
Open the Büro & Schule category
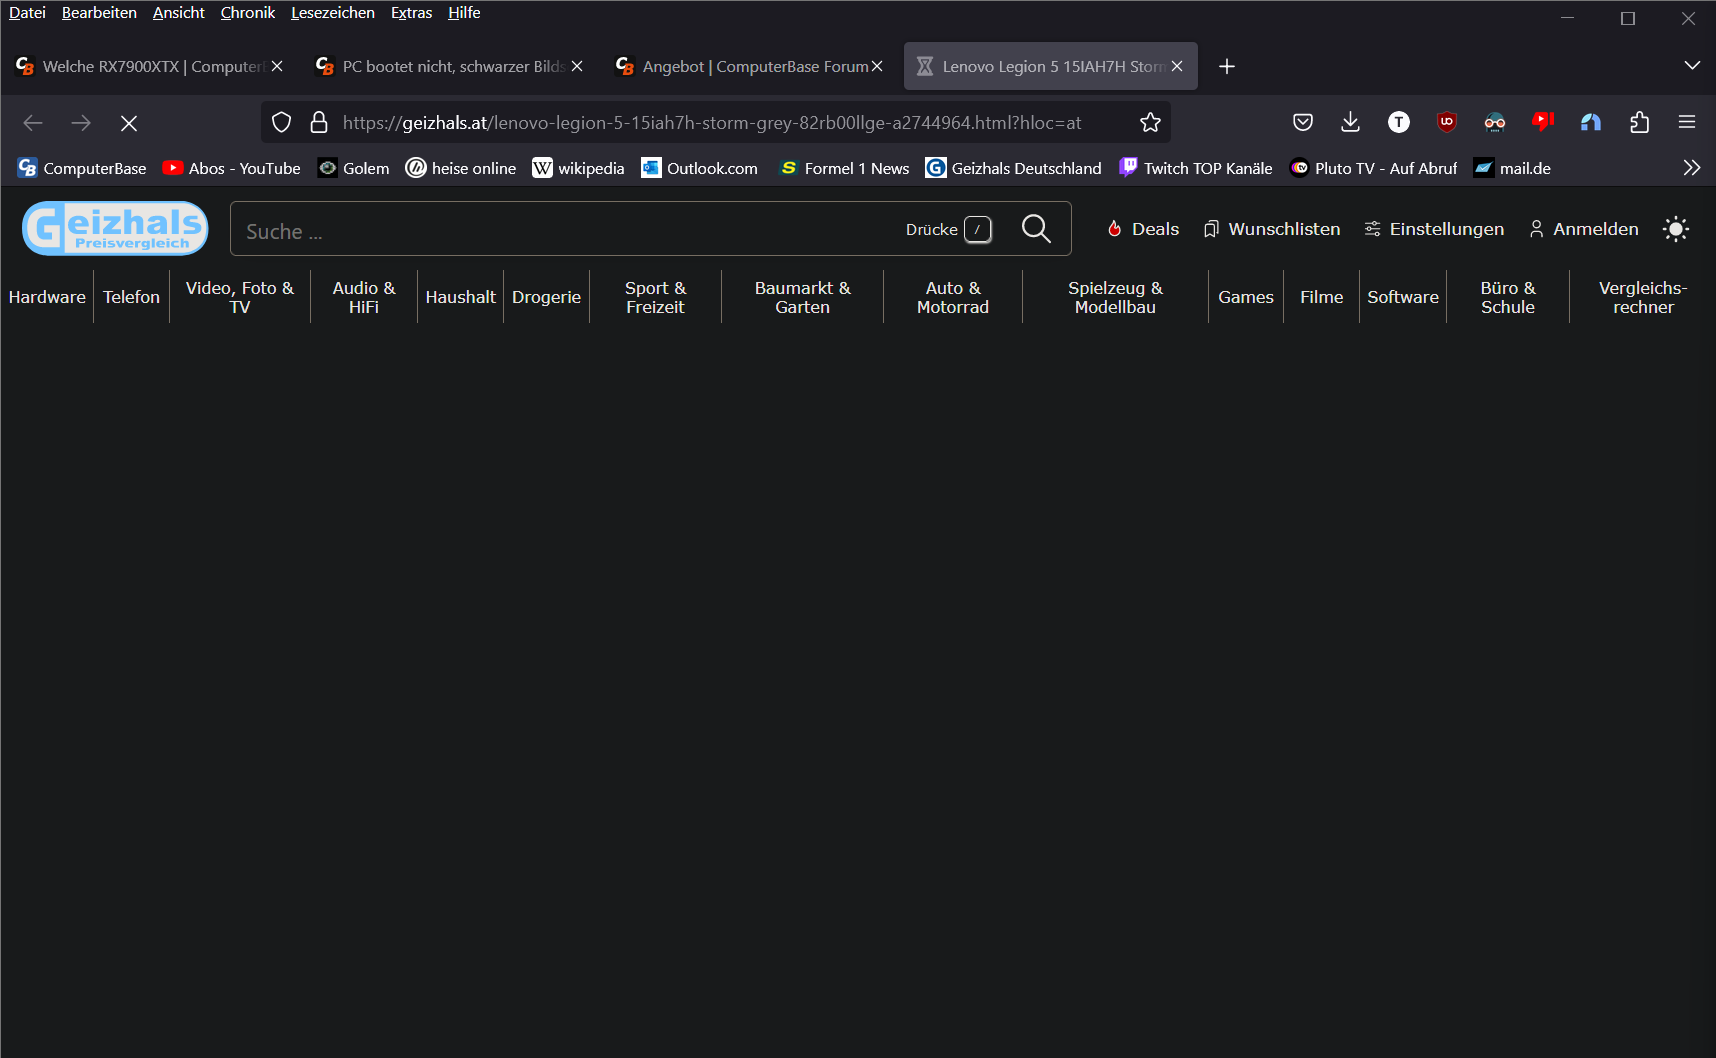tap(1508, 297)
